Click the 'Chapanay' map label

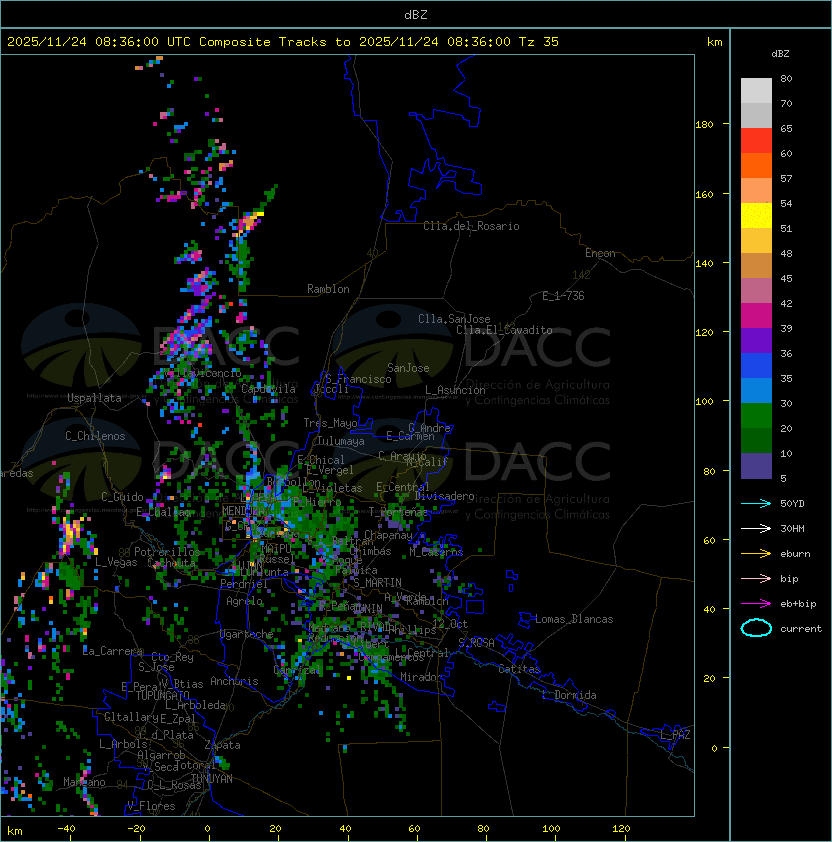click(x=388, y=535)
